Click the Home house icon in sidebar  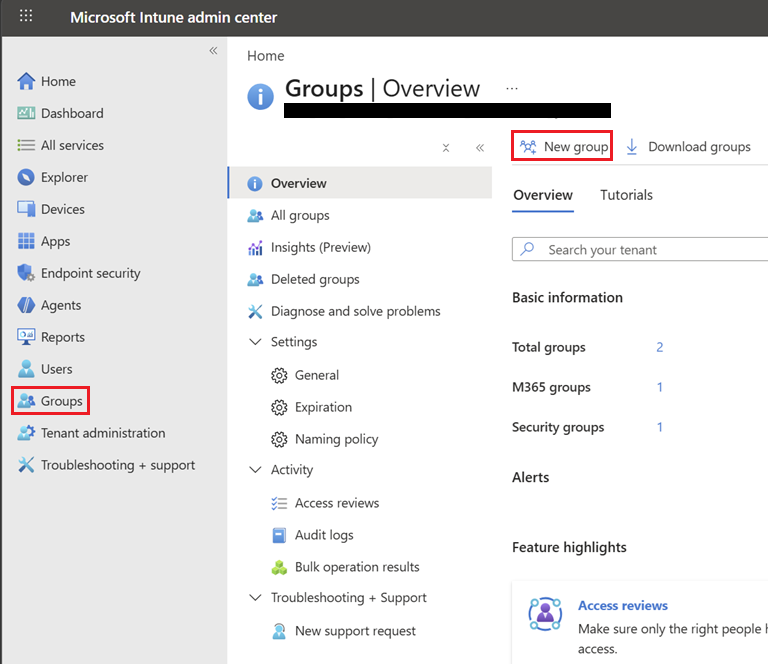pyautogui.click(x=26, y=81)
